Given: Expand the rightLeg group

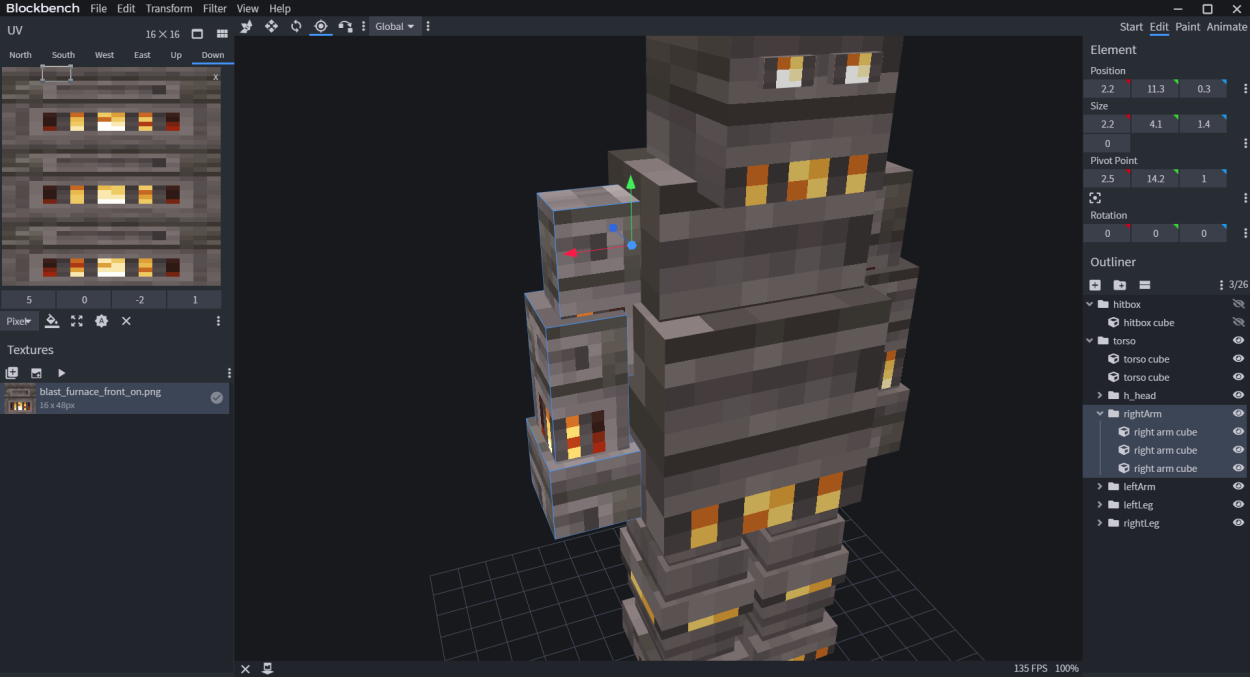Looking at the screenshot, I should point(1100,523).
